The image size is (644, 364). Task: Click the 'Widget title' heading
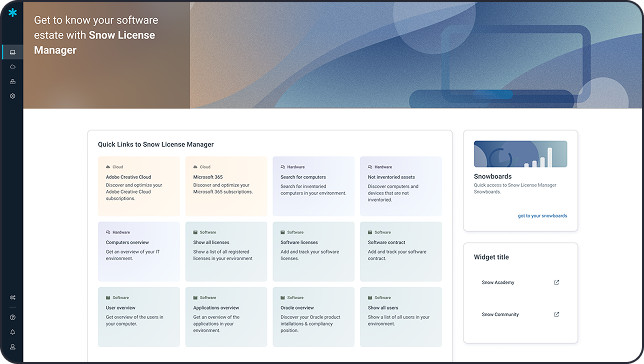tap(491, 257)
